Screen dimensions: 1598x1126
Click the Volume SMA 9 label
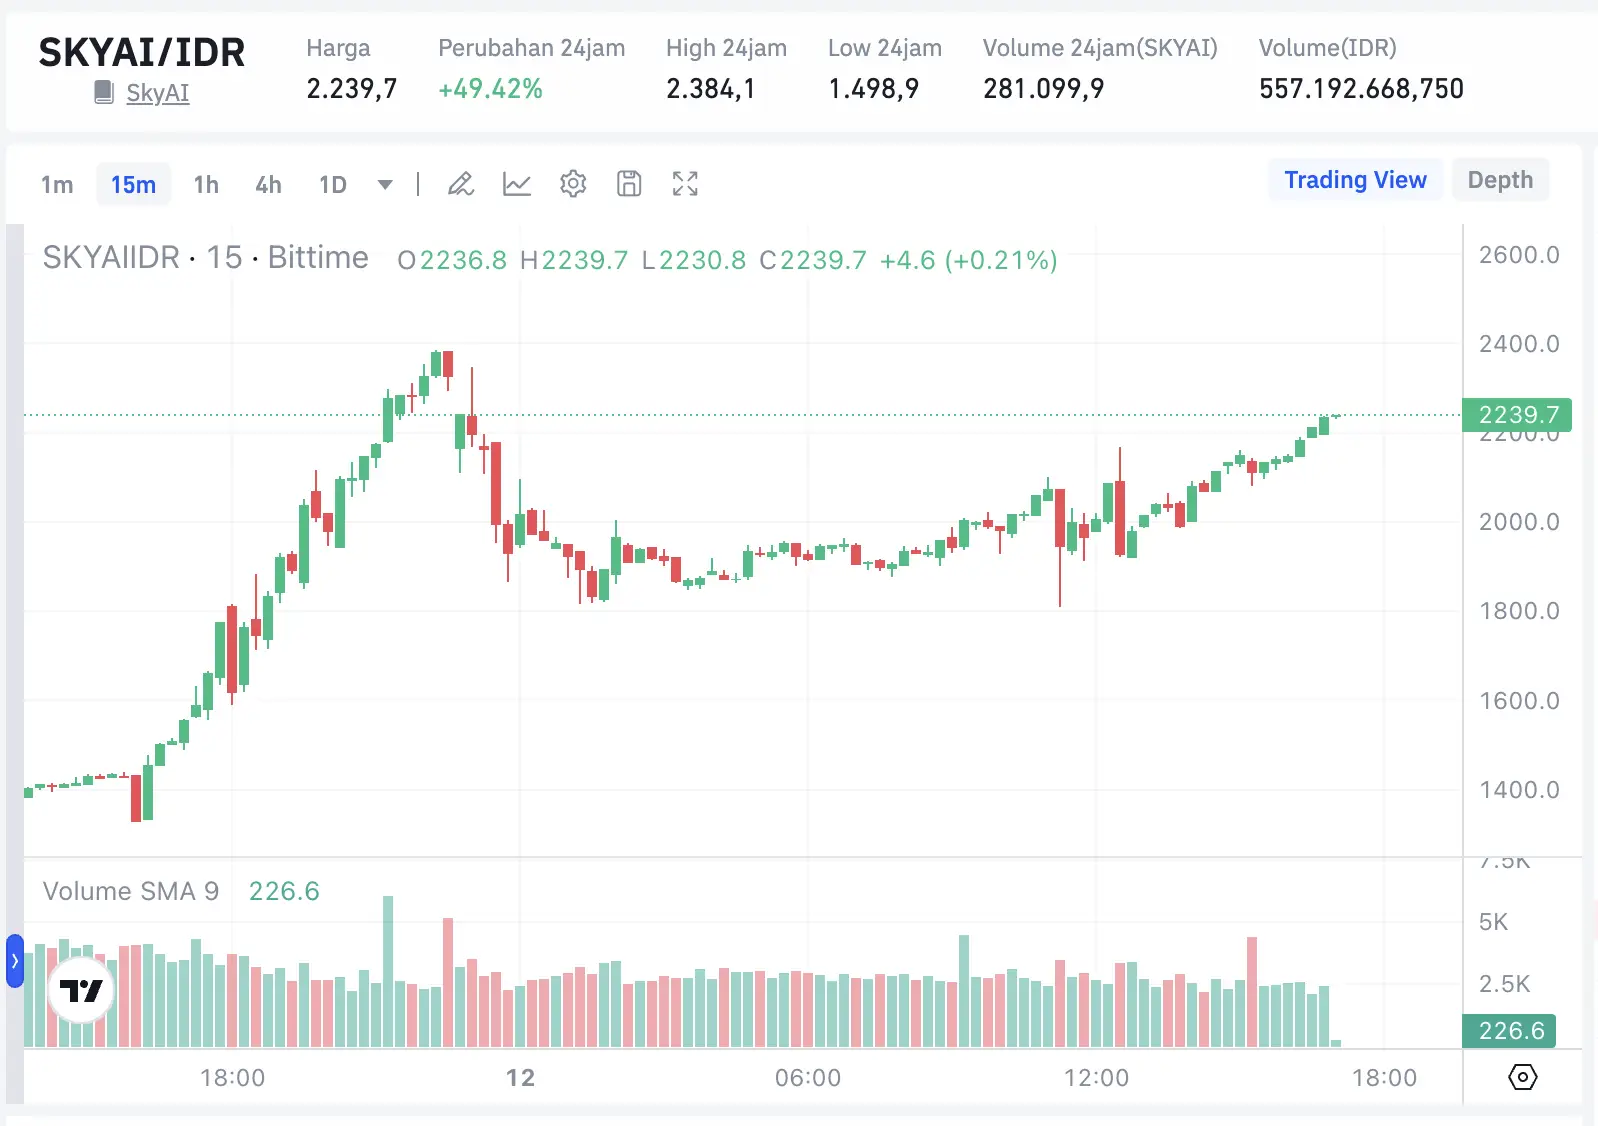click(x=131, y=890)
